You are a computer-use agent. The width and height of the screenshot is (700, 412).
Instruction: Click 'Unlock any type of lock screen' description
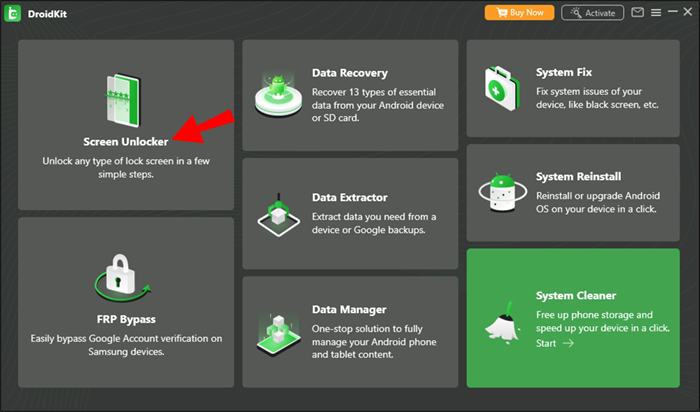pyautogui.click(x=126, y=167)
